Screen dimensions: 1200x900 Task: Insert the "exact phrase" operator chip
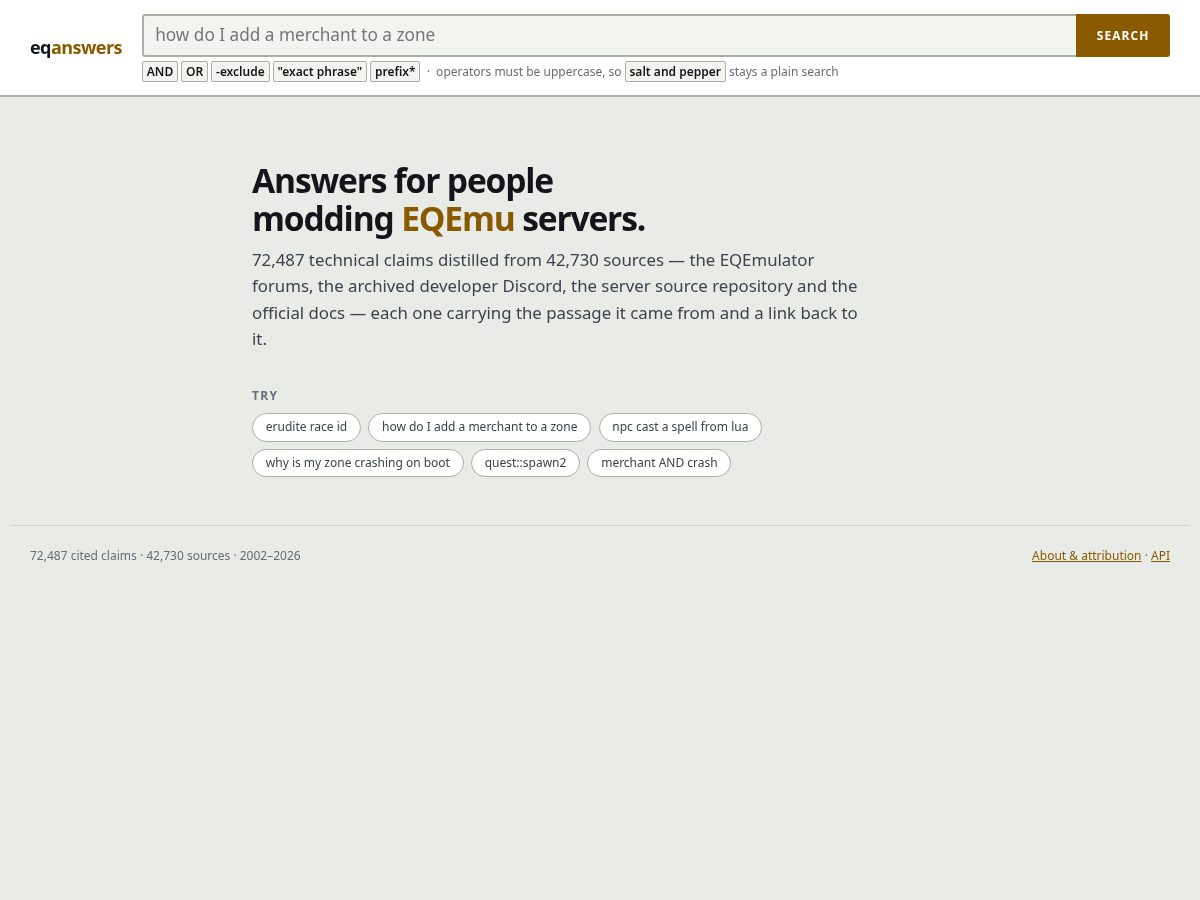pyautogui.click(x=320, y=72)
